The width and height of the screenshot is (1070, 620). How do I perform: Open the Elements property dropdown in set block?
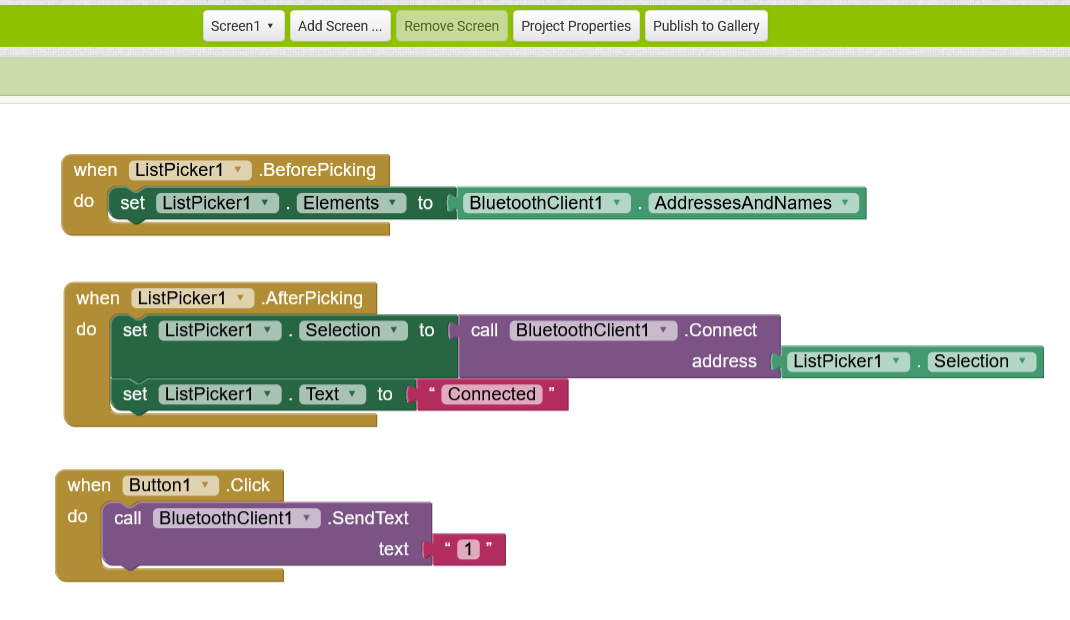[393, 202]
